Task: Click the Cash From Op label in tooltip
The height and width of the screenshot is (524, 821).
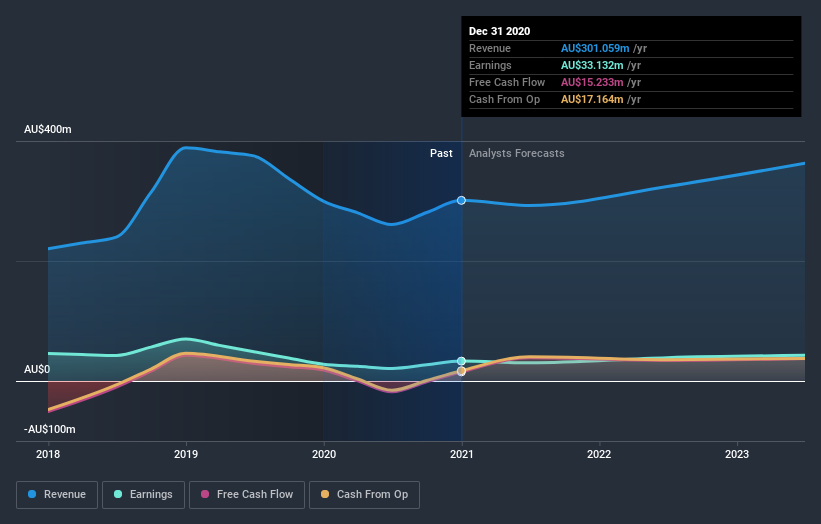Action: [x=504, y=99]
